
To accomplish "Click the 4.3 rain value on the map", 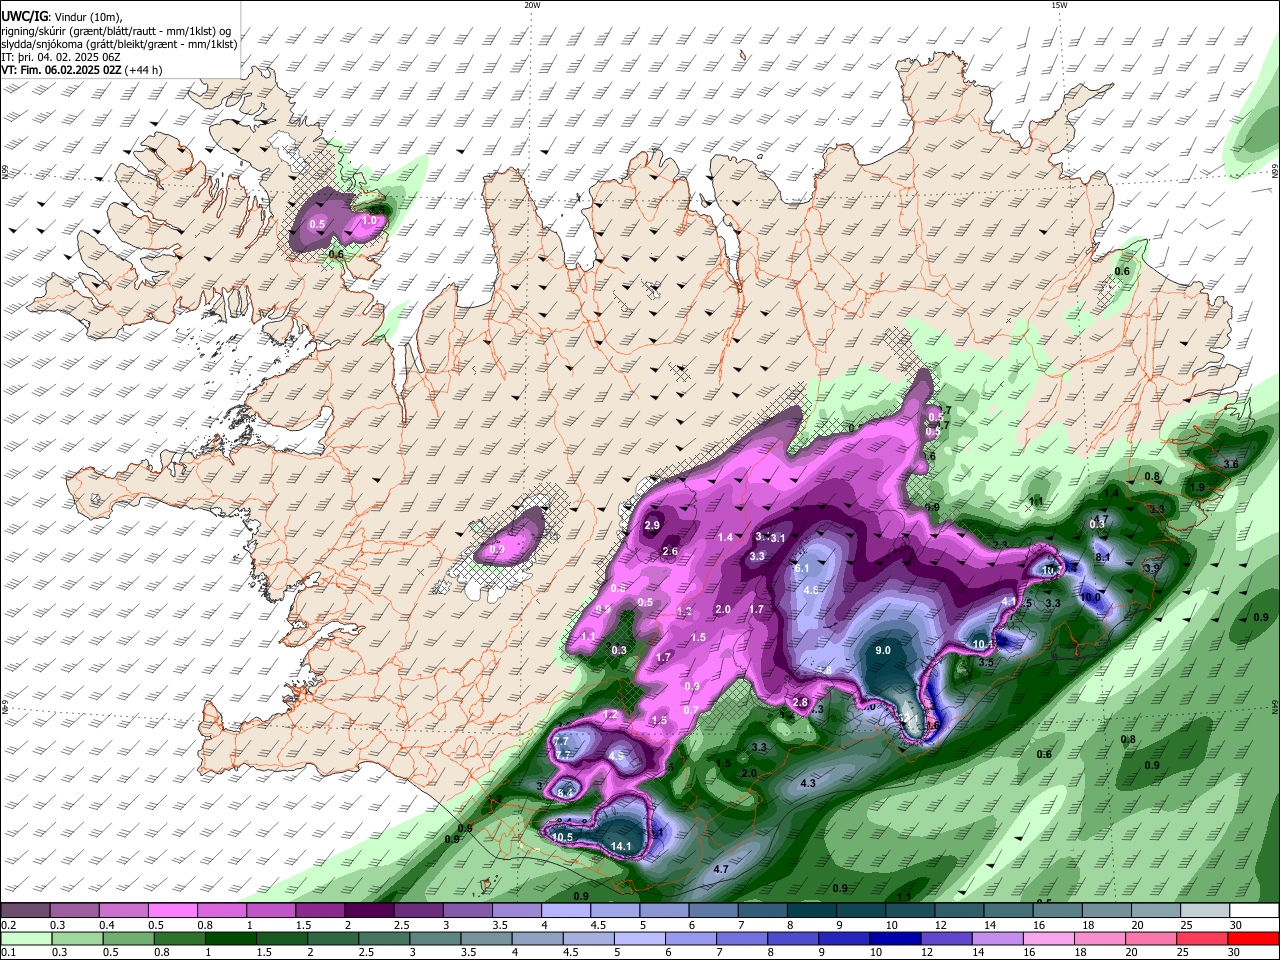I will 809,783.
